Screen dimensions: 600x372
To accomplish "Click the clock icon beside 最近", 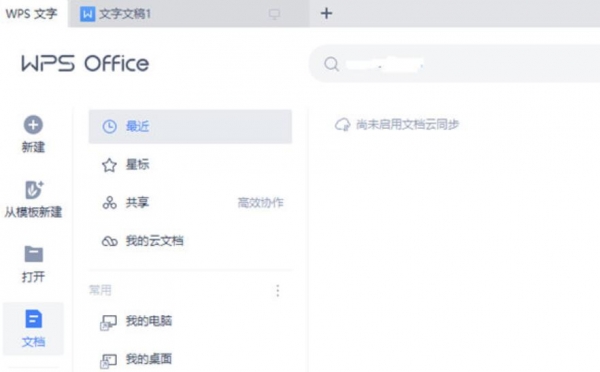I will [x=109, y=126].
